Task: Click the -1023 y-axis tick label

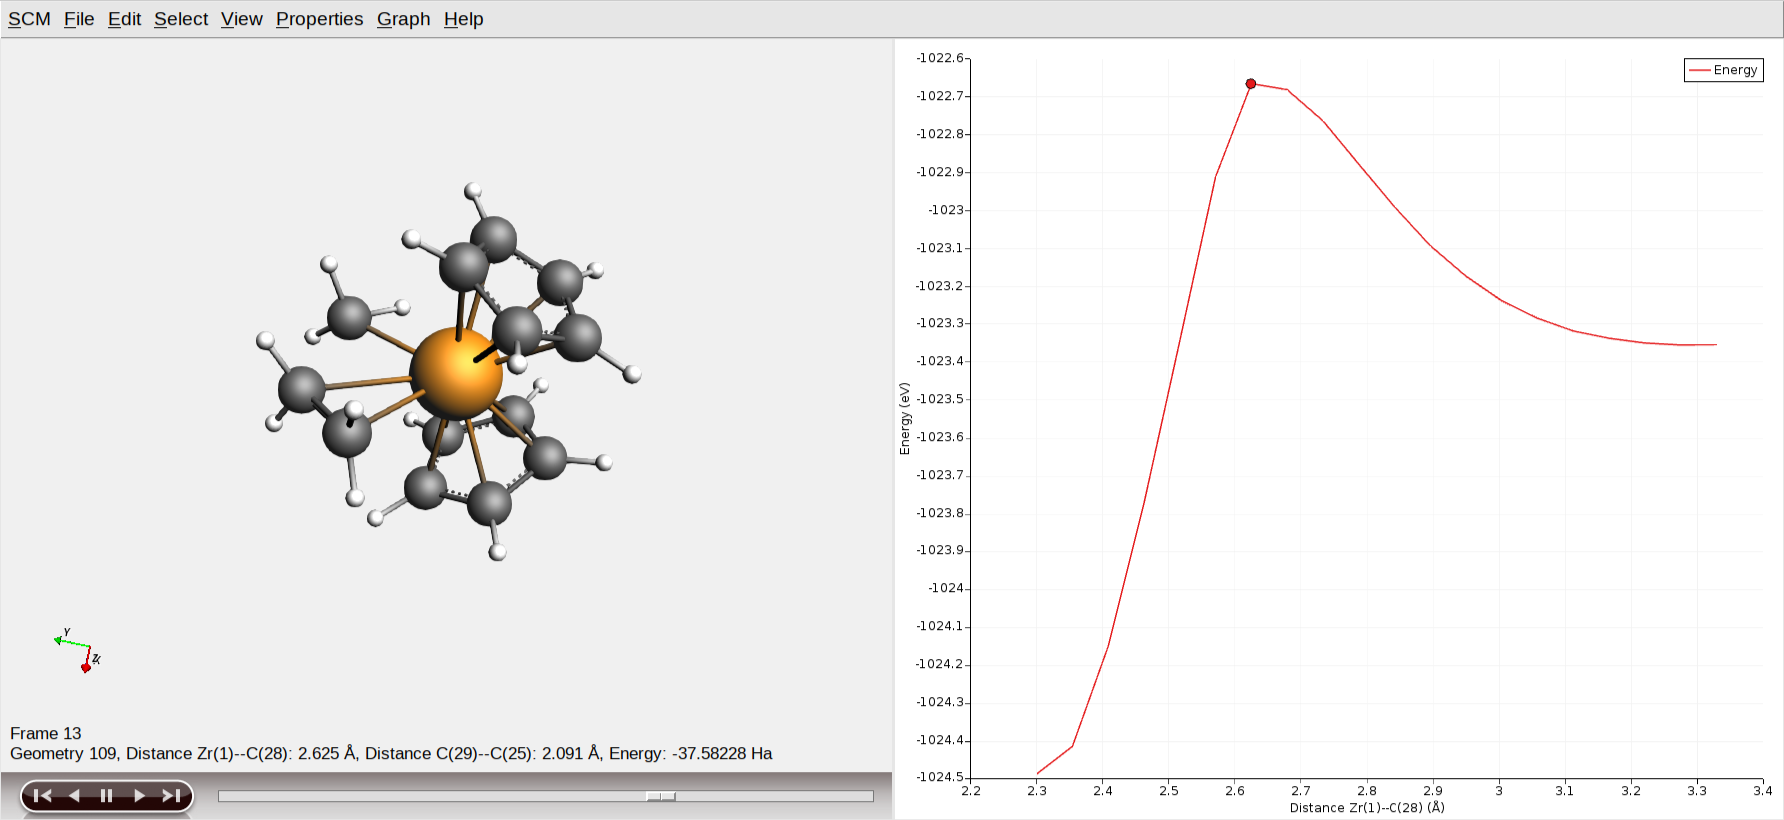Action: coord(946,210)
